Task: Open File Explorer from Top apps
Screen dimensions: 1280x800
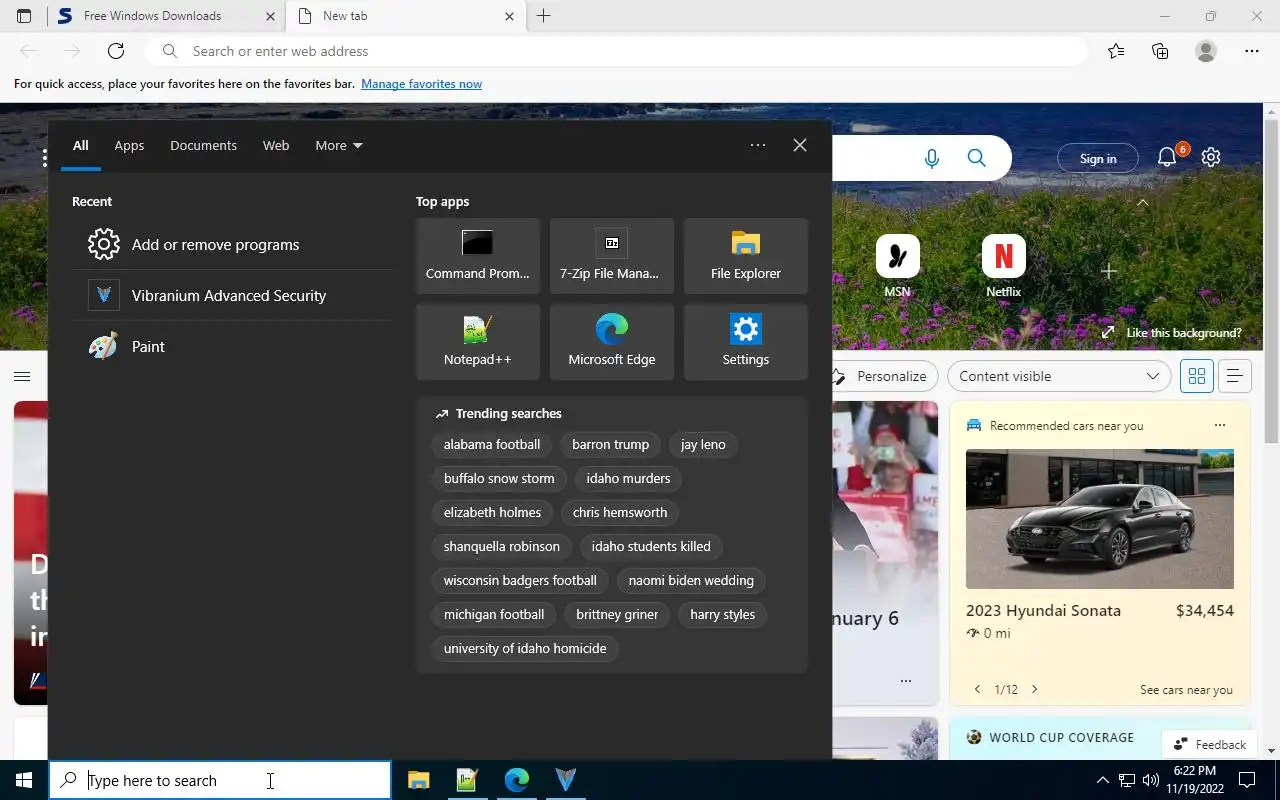Action: point(746,256)
